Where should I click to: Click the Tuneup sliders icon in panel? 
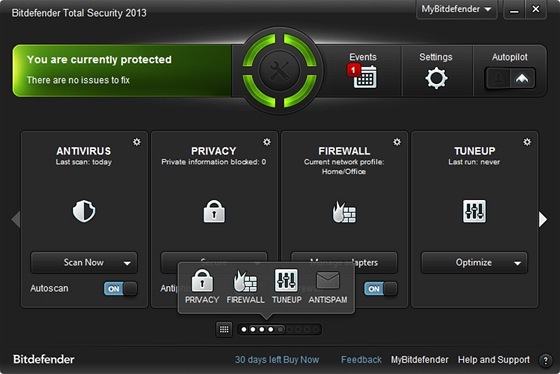pos(474,211)
